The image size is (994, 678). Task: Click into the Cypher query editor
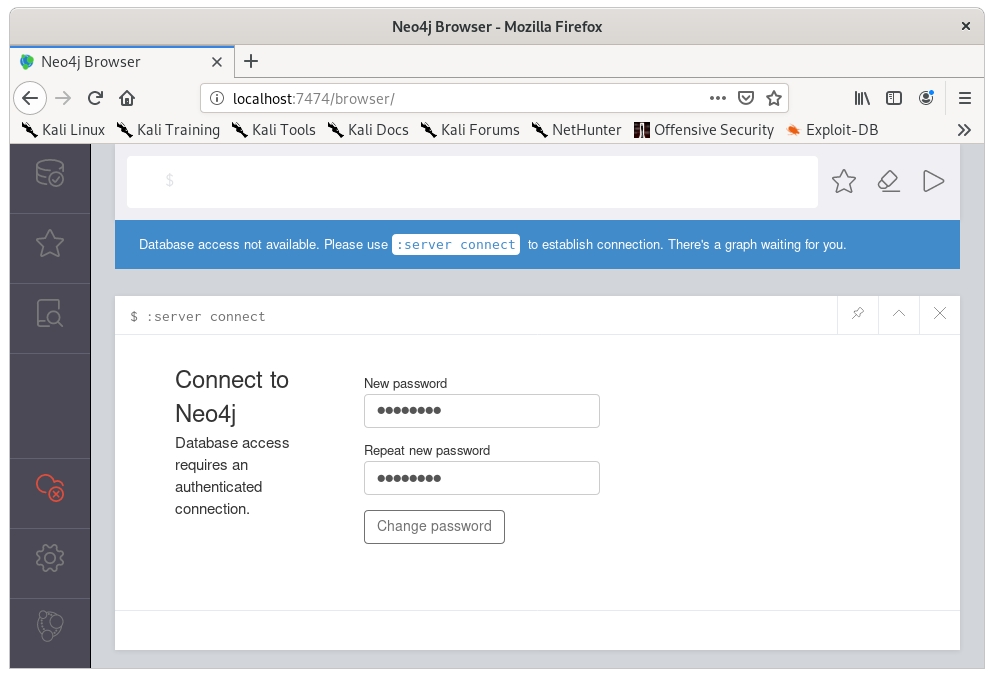click(472, 181)
